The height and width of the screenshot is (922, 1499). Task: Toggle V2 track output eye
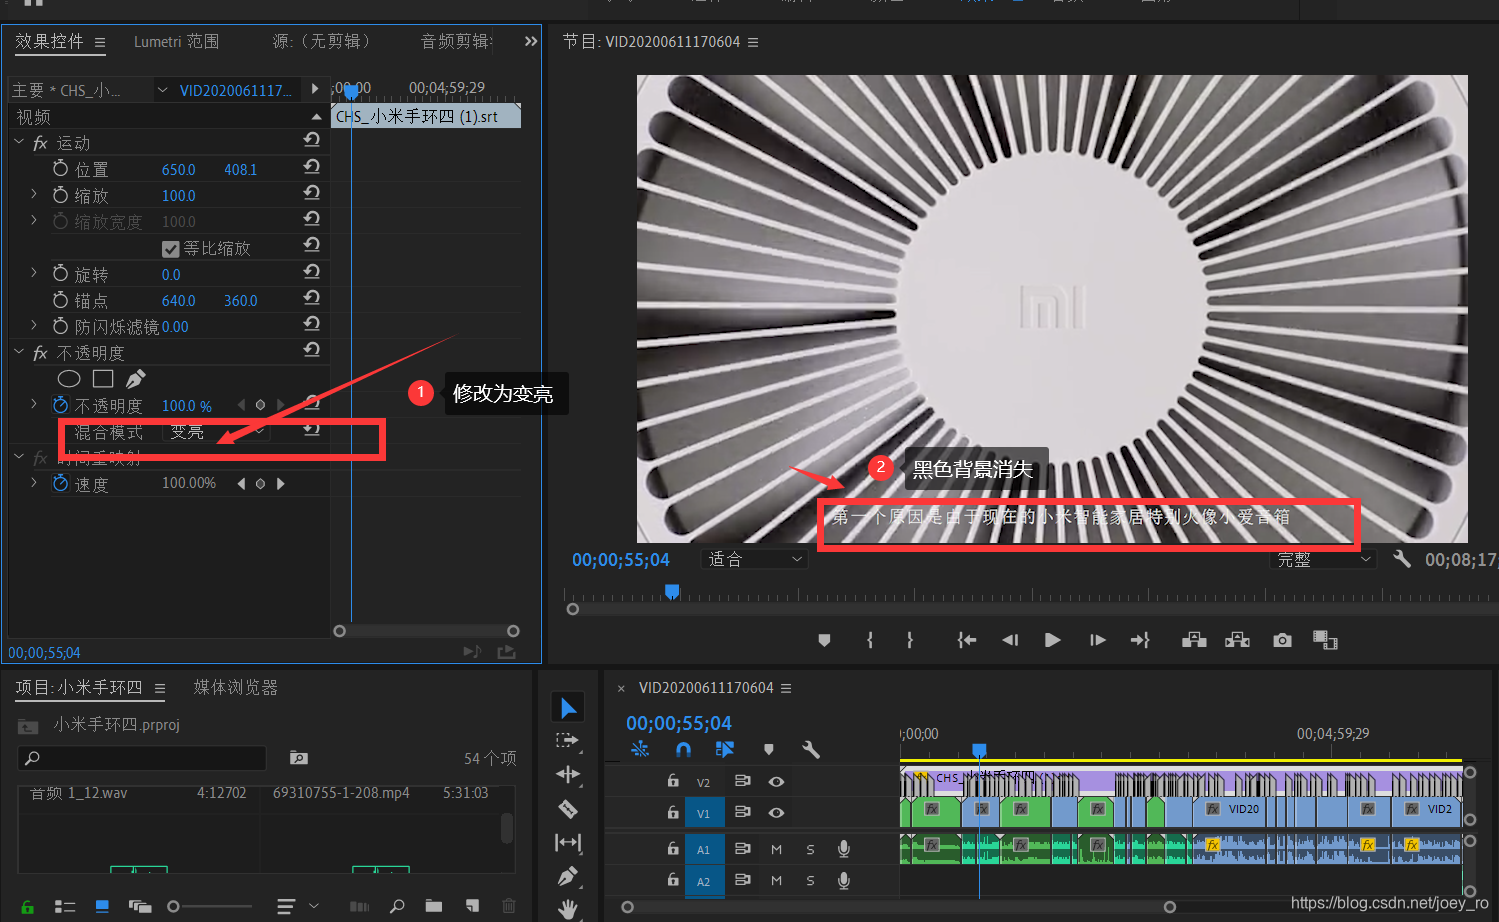click(x=776, y=782)
